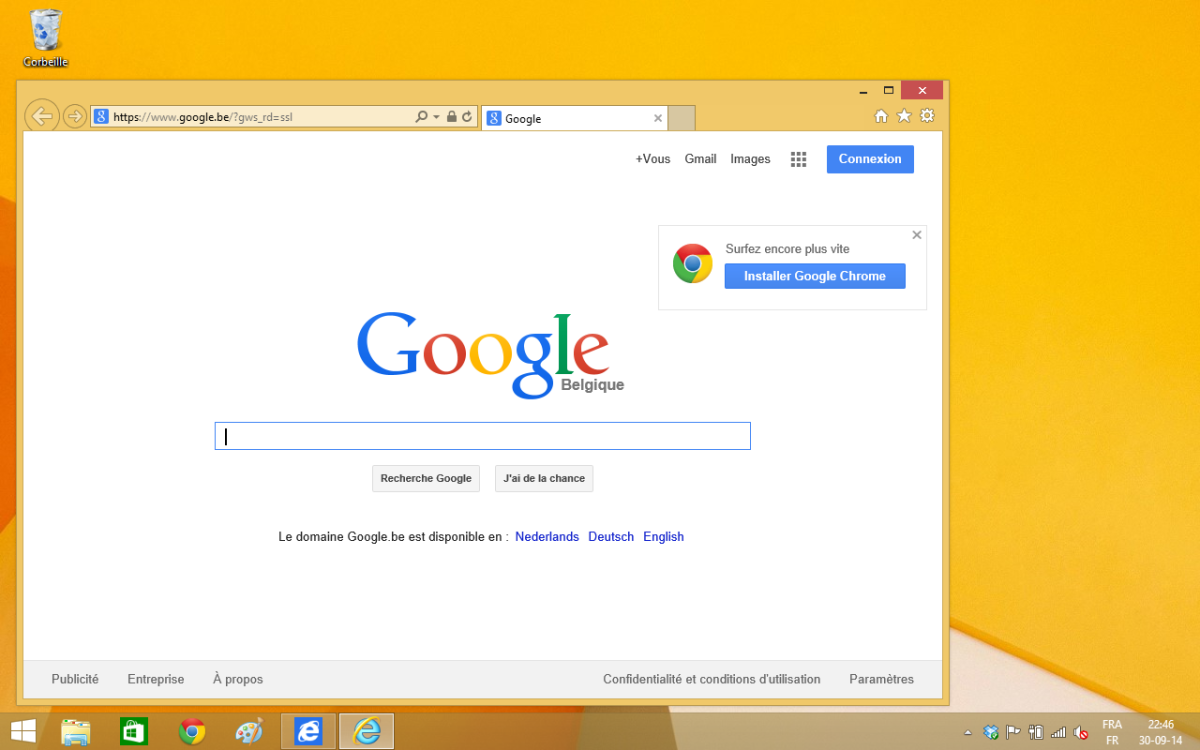
Task: Open the Home page icon
Action: 881,116
